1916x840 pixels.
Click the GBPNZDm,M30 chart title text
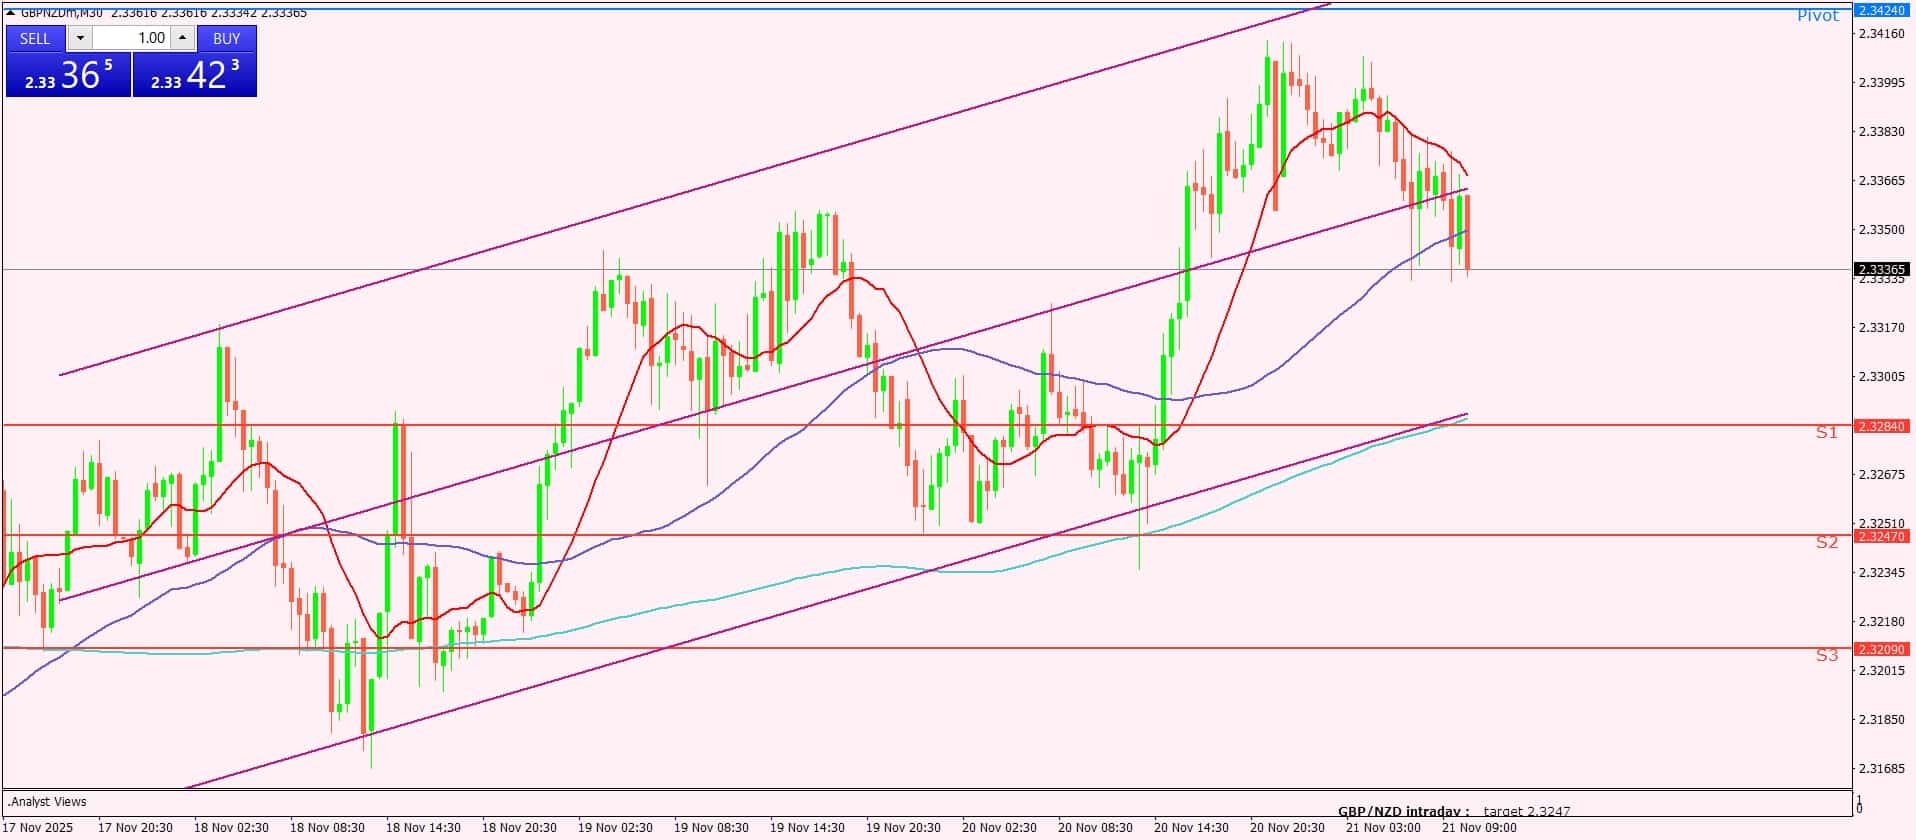(61, 13)
